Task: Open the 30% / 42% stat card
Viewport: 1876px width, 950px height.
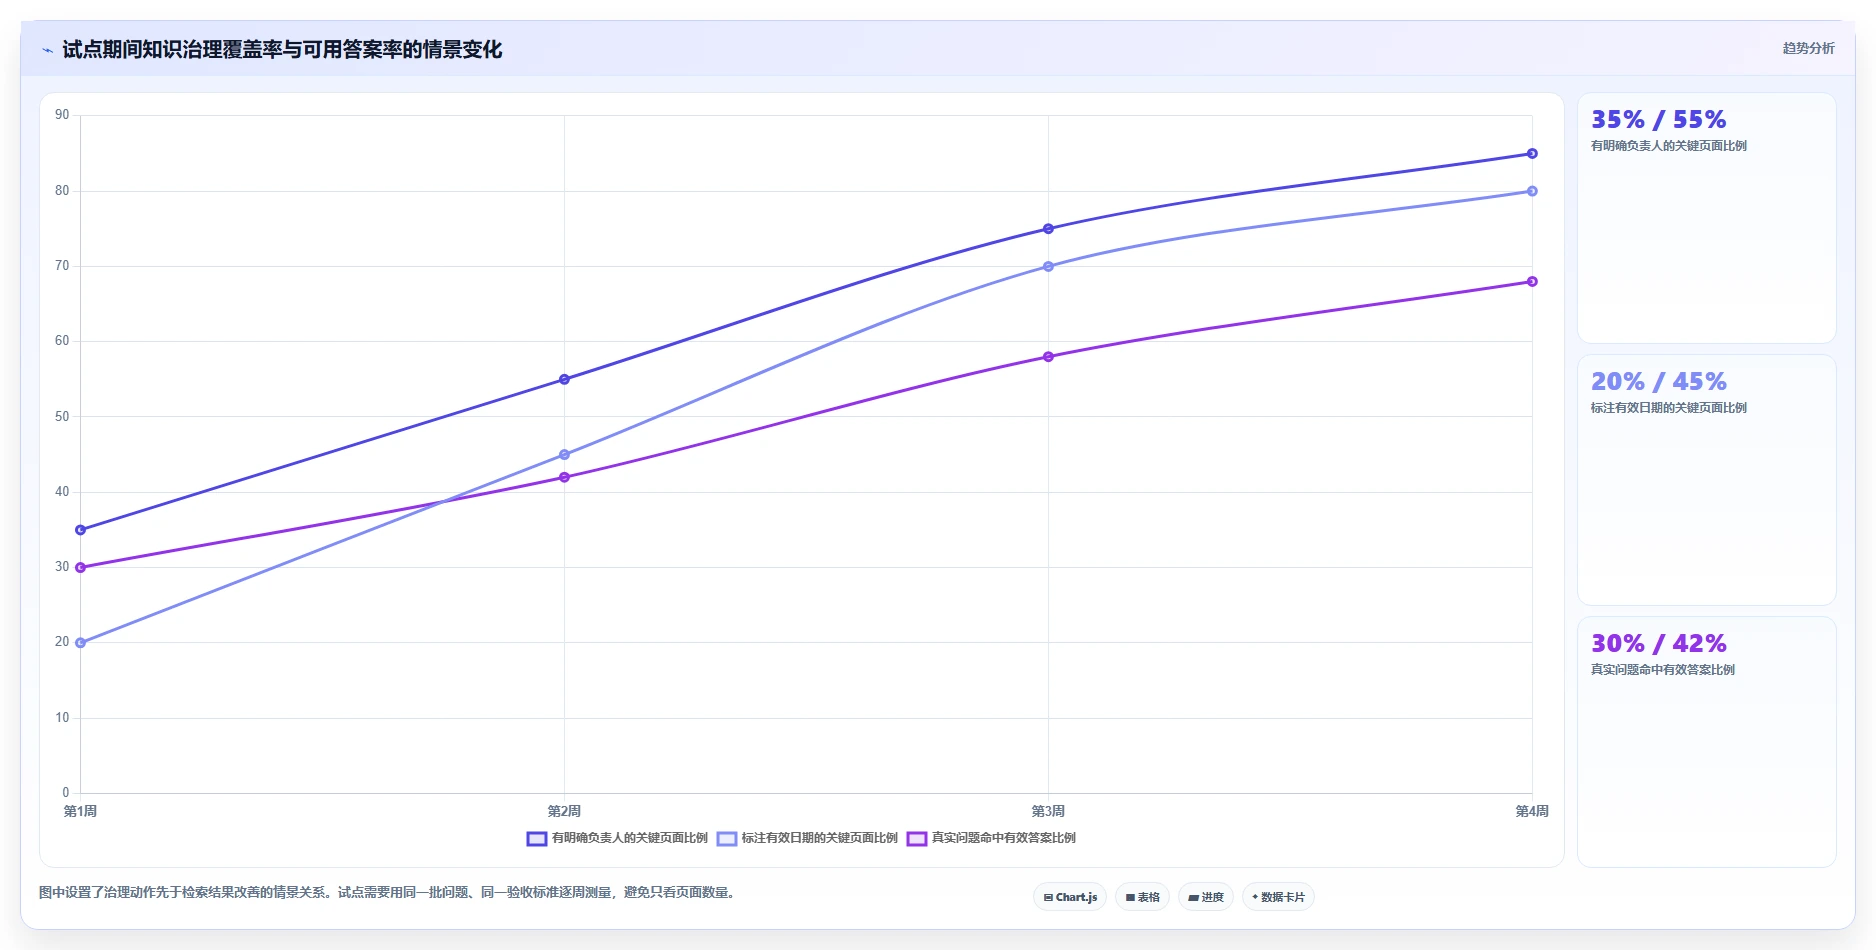Action: [x=1706, y=742]
